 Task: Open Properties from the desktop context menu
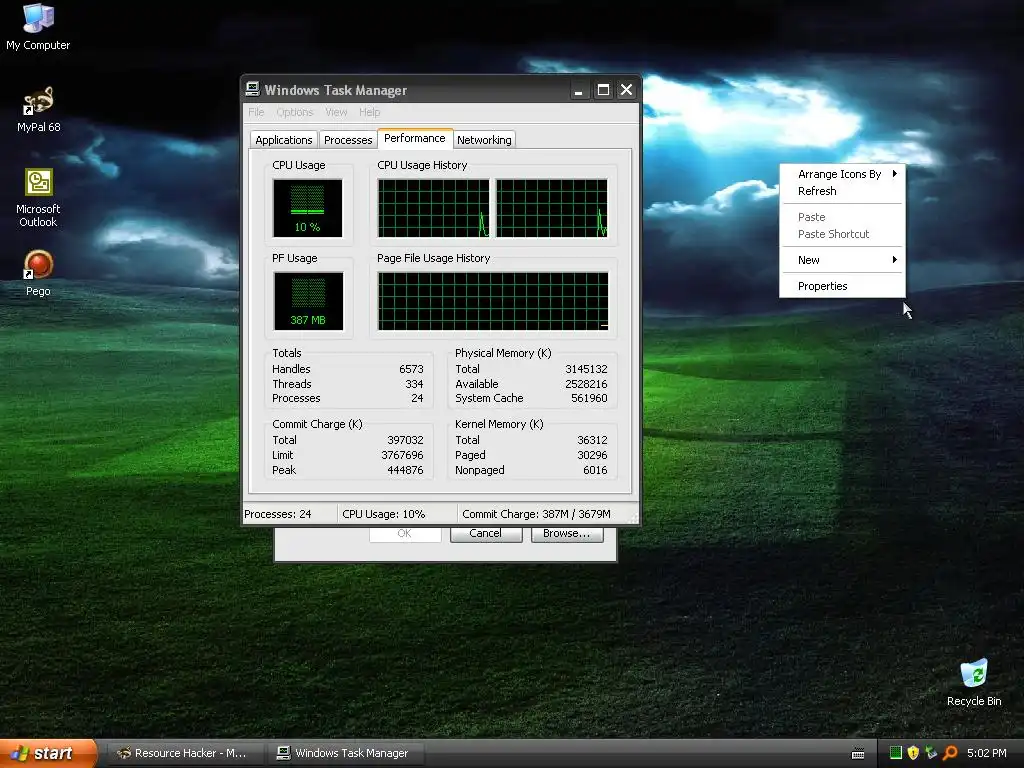coord(842,286)
